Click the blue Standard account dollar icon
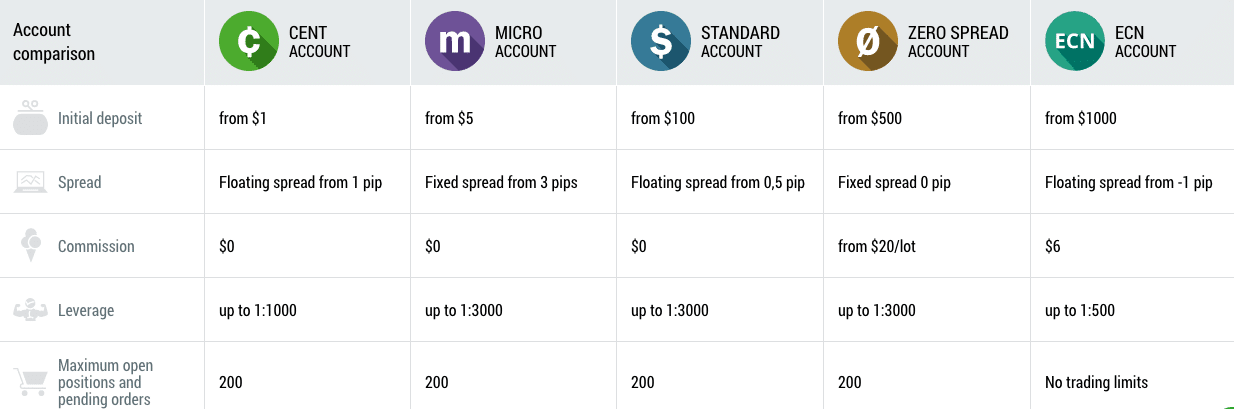The height and width of the screenshot is (409, 1234). click(x=661, y=41)
